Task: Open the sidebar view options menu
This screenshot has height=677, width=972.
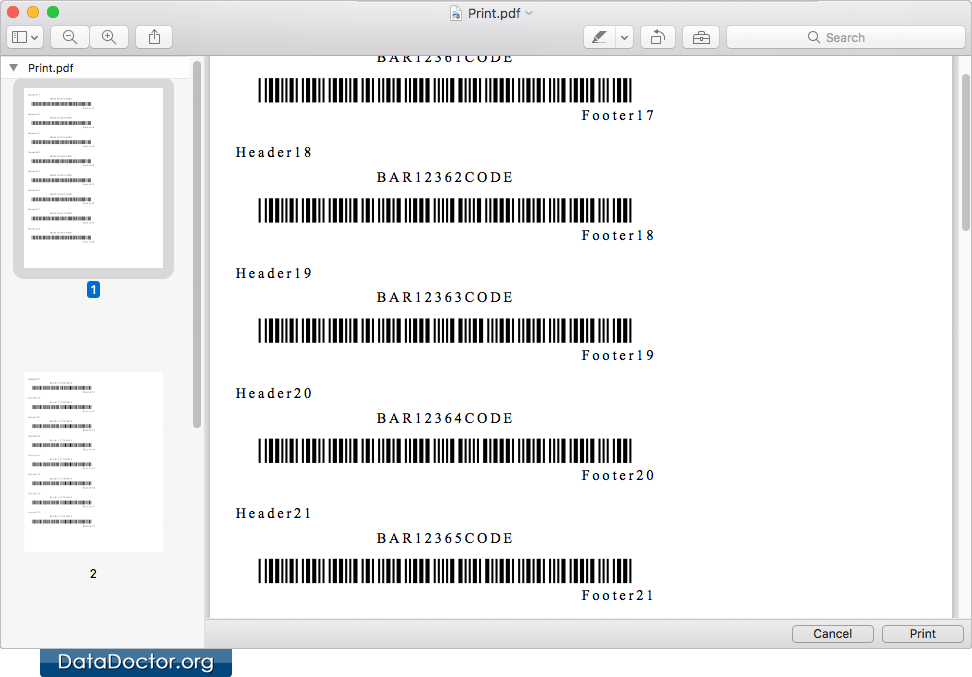Action: [x=25, y=37]
